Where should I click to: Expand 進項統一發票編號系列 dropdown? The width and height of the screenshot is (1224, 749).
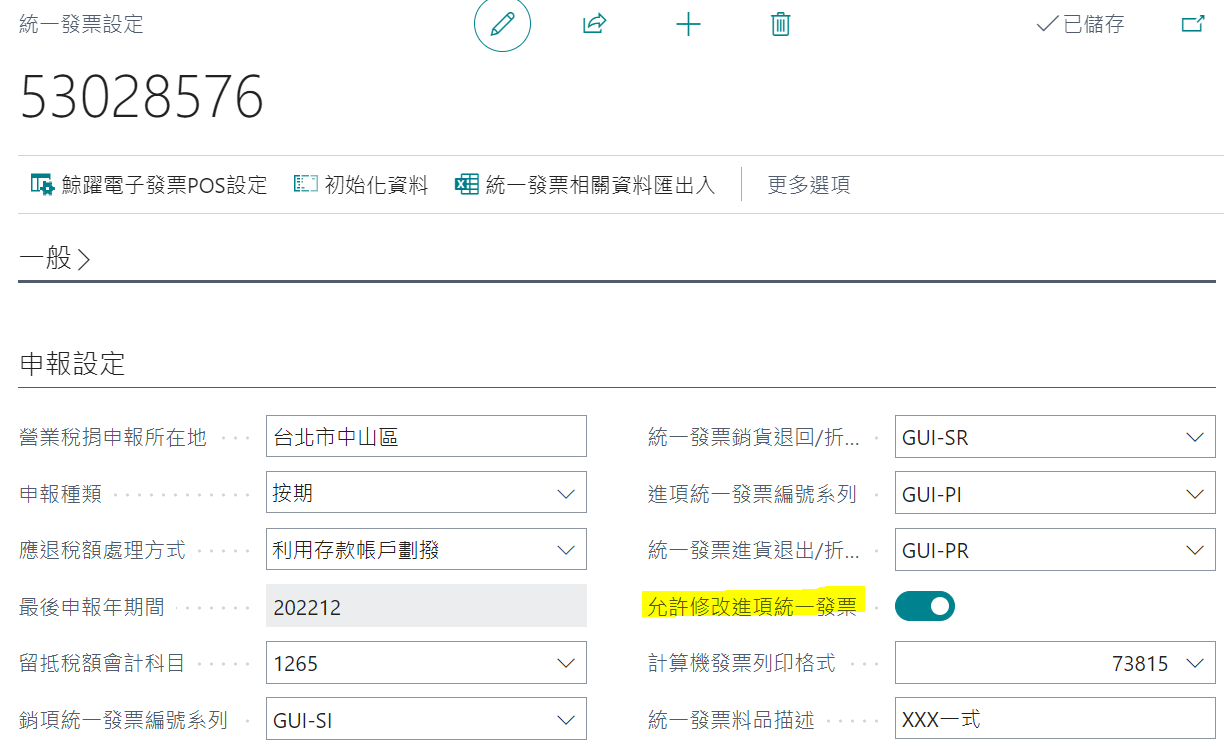(1194, 493)
